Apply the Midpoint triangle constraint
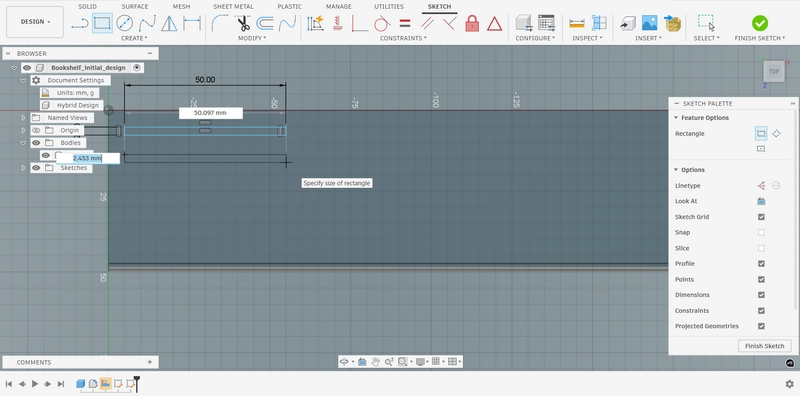 coord(494,23)
